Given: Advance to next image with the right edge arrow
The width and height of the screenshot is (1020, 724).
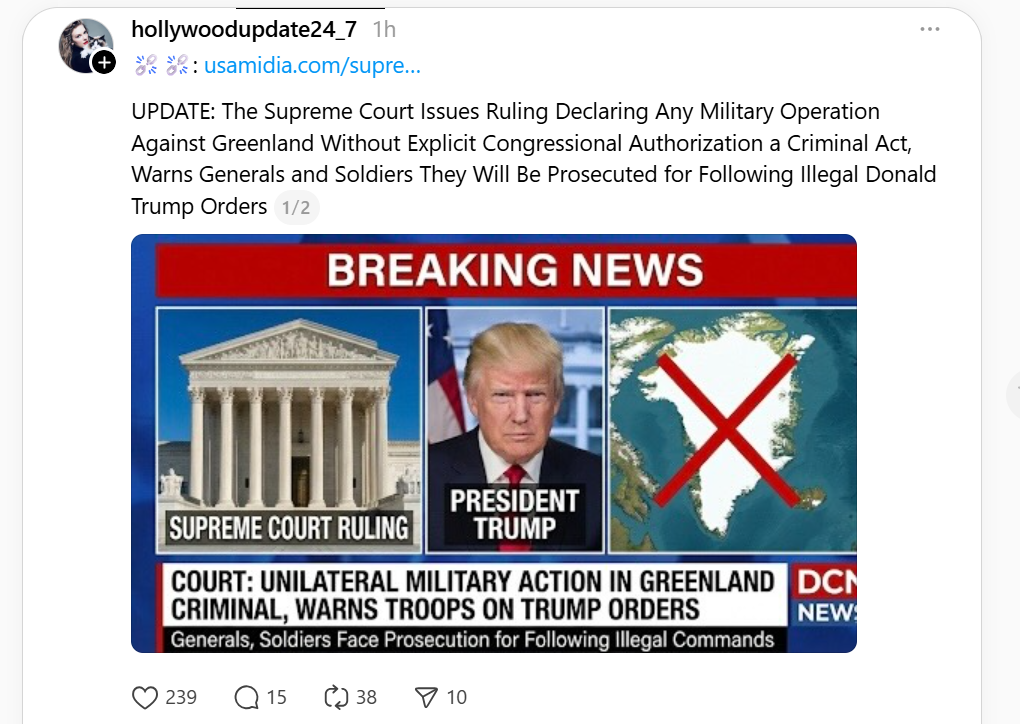Looking at the screenshot, I should point(1013,395).
